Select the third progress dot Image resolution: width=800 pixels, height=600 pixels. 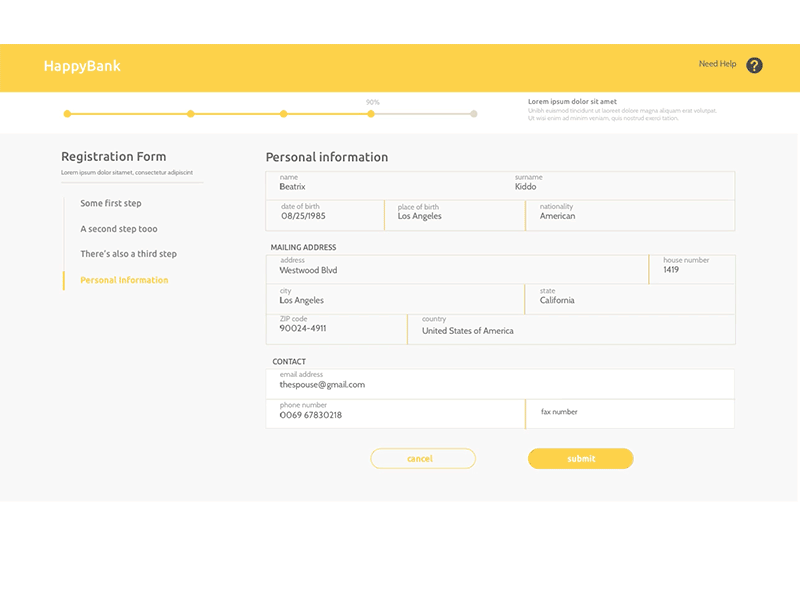coord(283,114)
